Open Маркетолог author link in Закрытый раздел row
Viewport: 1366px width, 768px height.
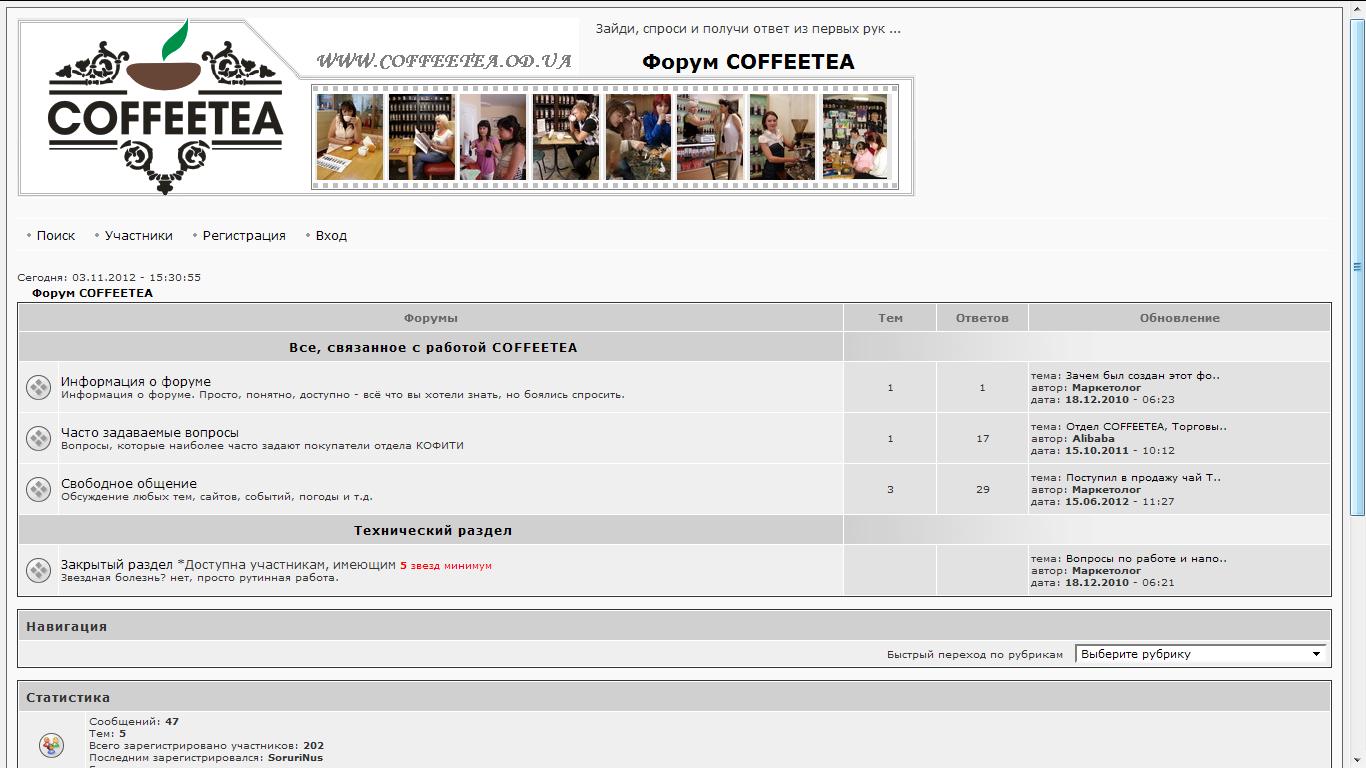(1106, 571)
